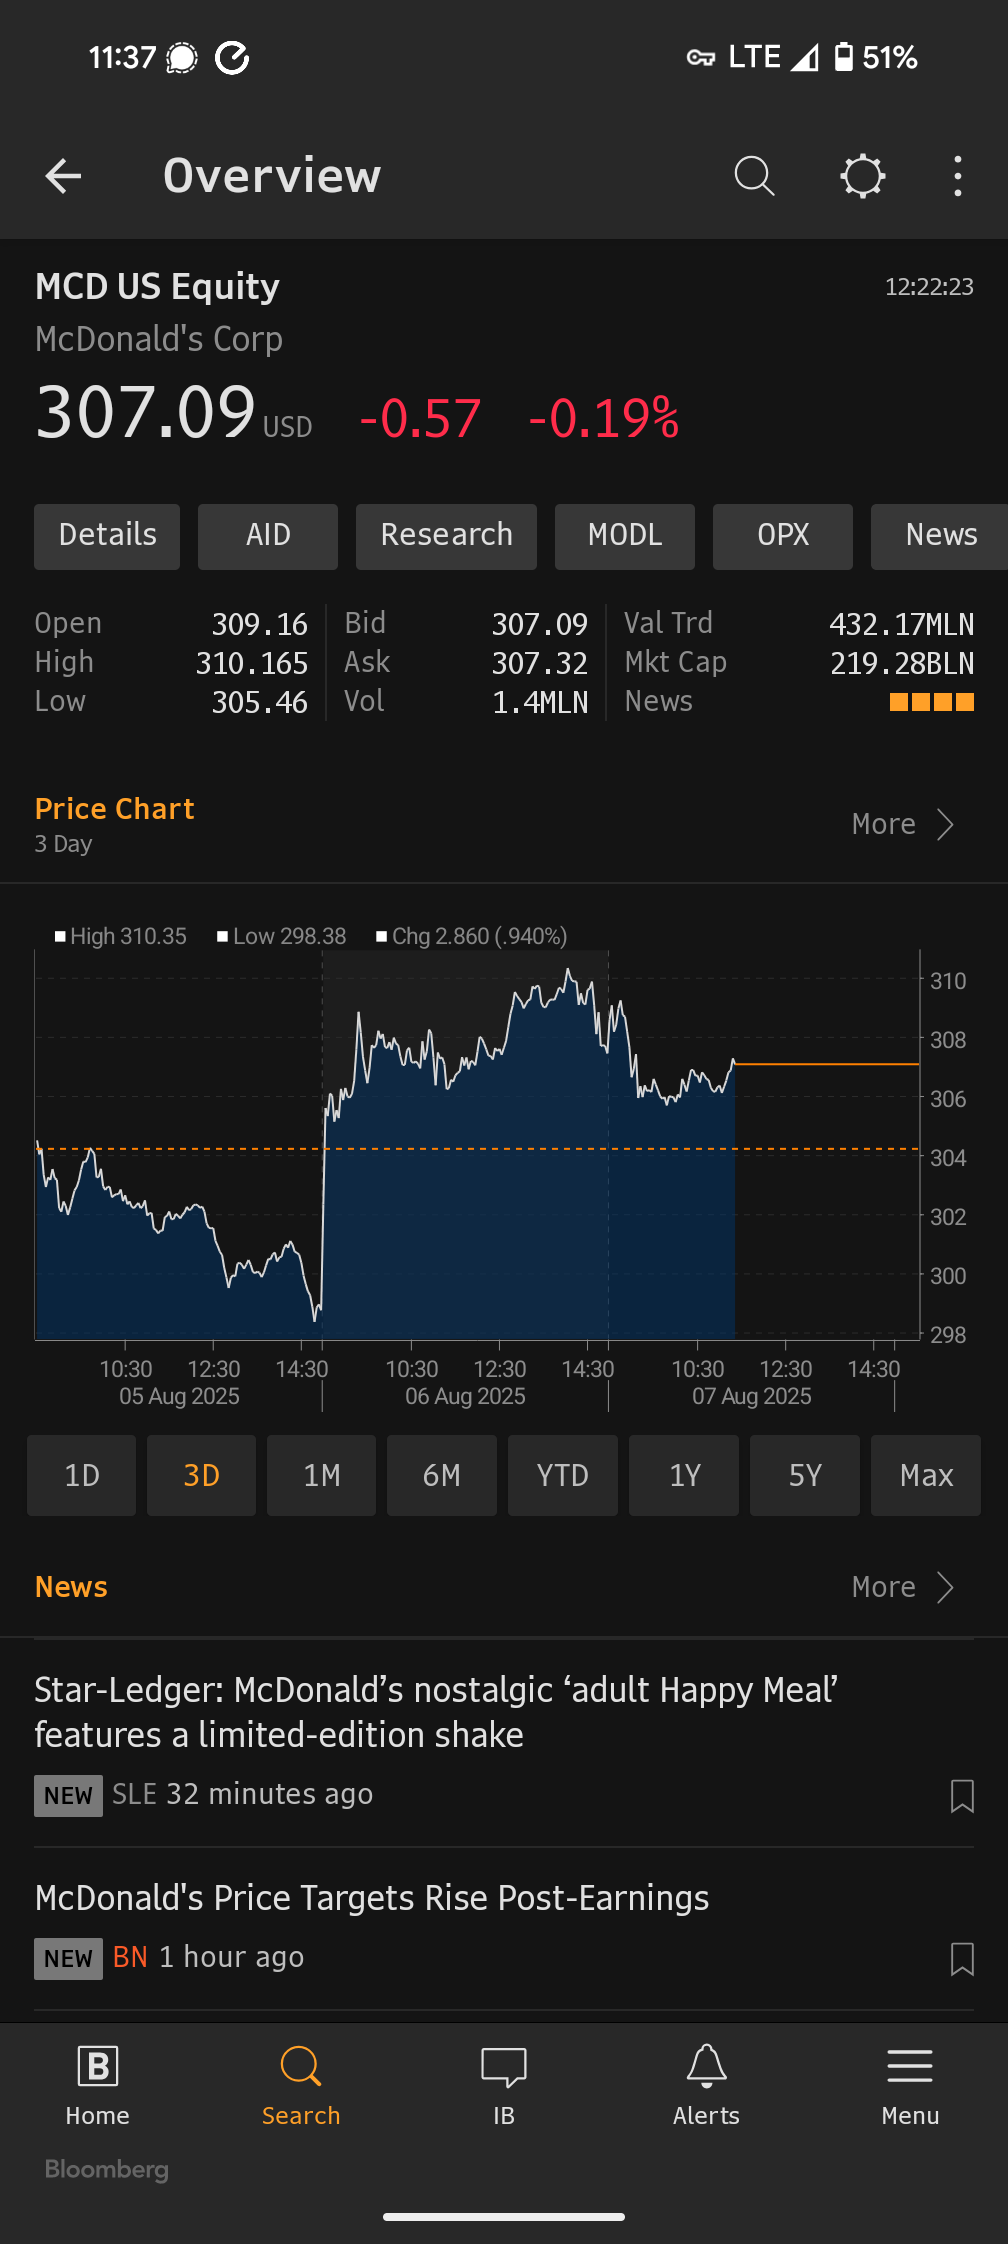
Task: Tap the 05 Aug 2025 chart date label
Action: click(179, 1396)
